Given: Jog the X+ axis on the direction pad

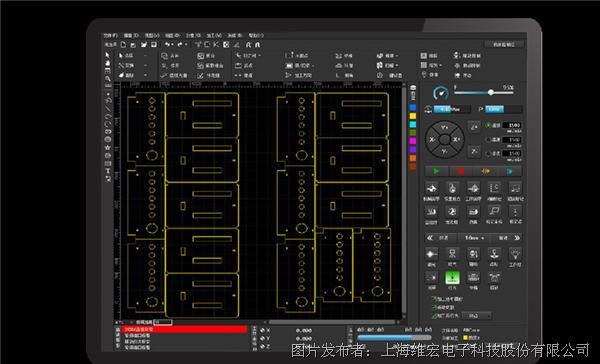Looking at the screenshot, I should point(457,140).
